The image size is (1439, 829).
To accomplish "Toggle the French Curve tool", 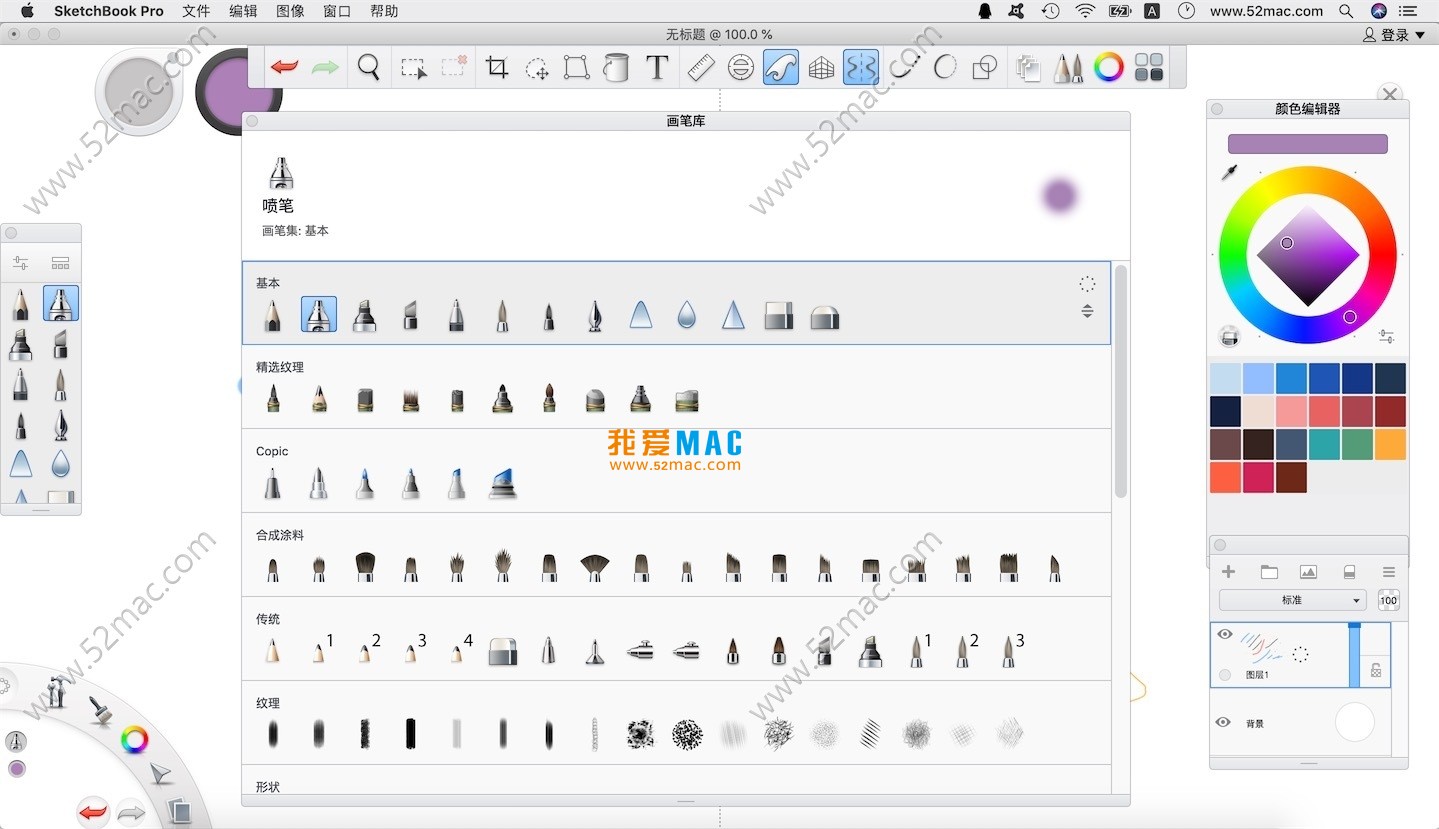I will (781, 67).
